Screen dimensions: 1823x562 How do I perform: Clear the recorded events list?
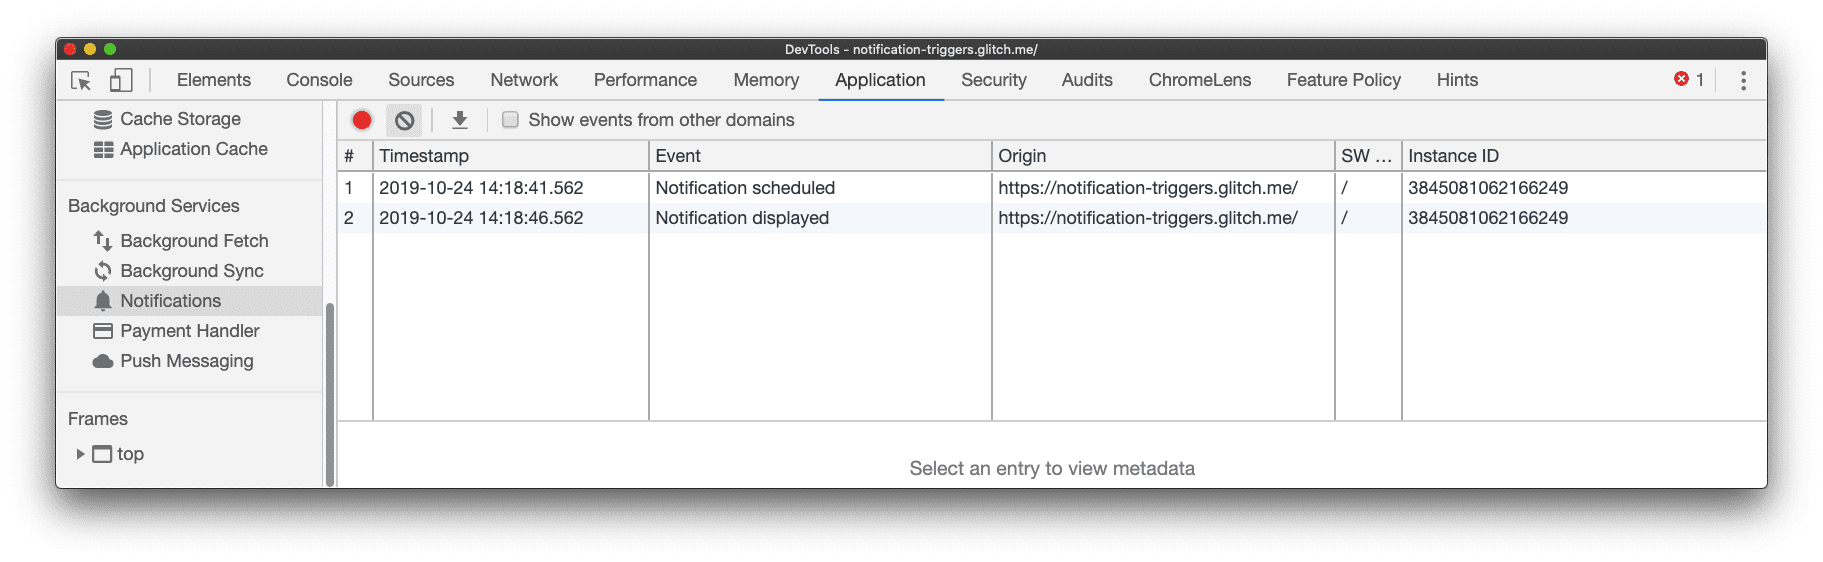click(404, 120)
